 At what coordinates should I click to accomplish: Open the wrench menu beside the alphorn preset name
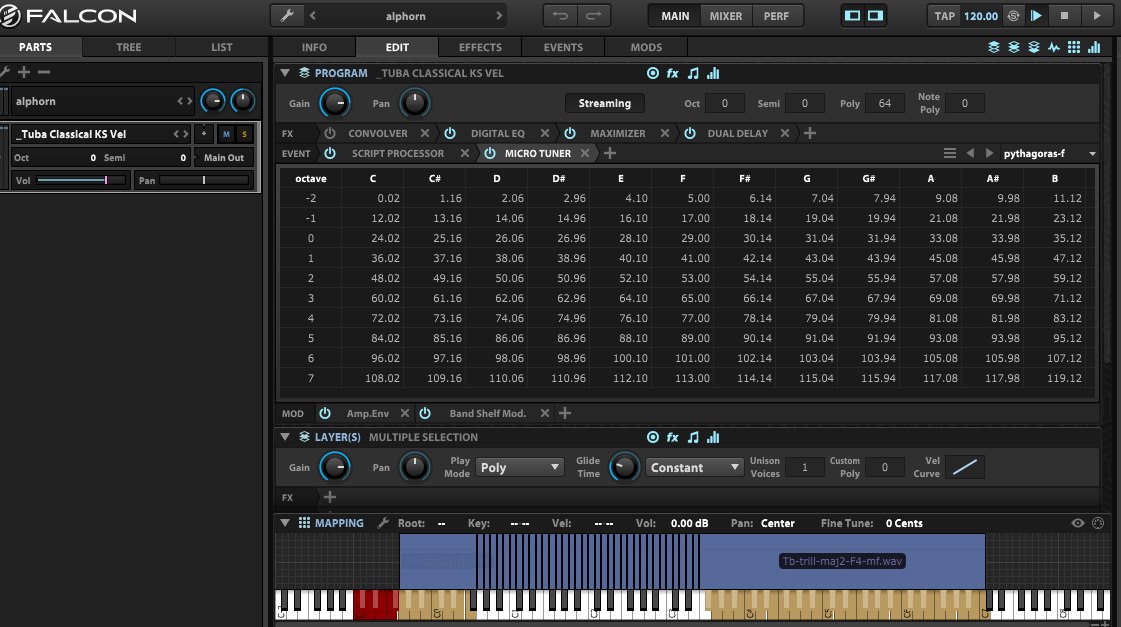pyautogui.click(x=287, y=16)
